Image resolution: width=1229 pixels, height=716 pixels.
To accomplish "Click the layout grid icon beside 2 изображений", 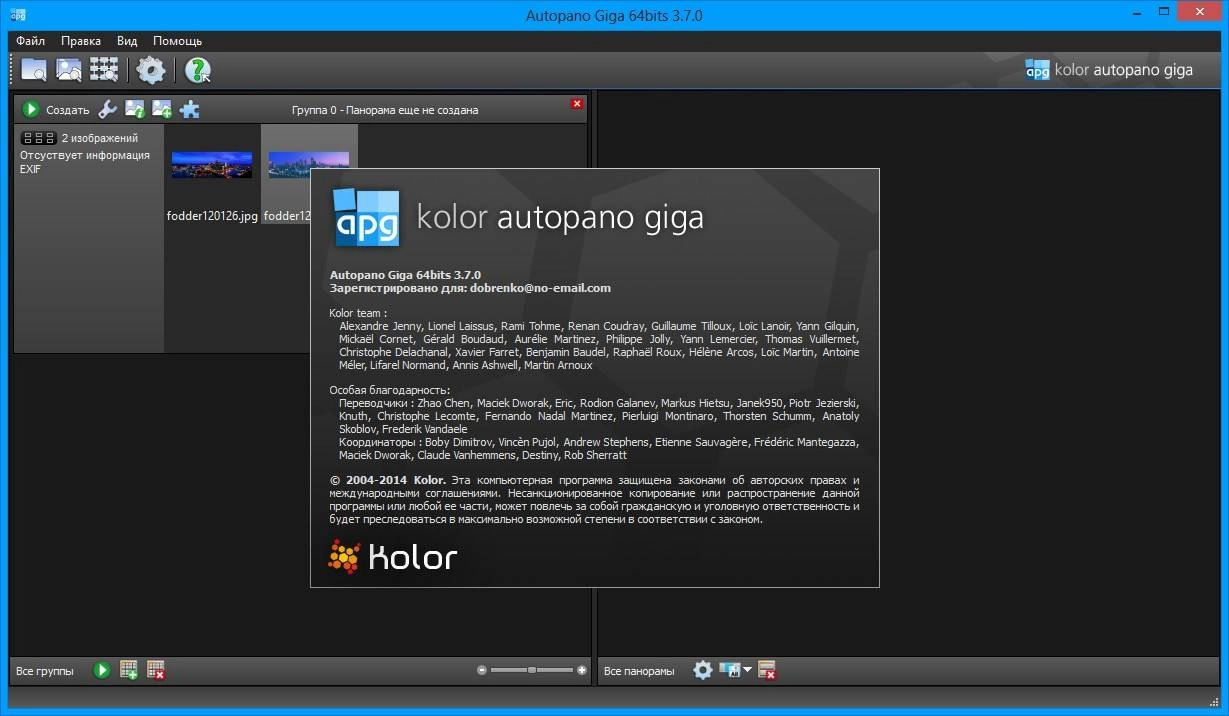I will click(x=39, y=138).
